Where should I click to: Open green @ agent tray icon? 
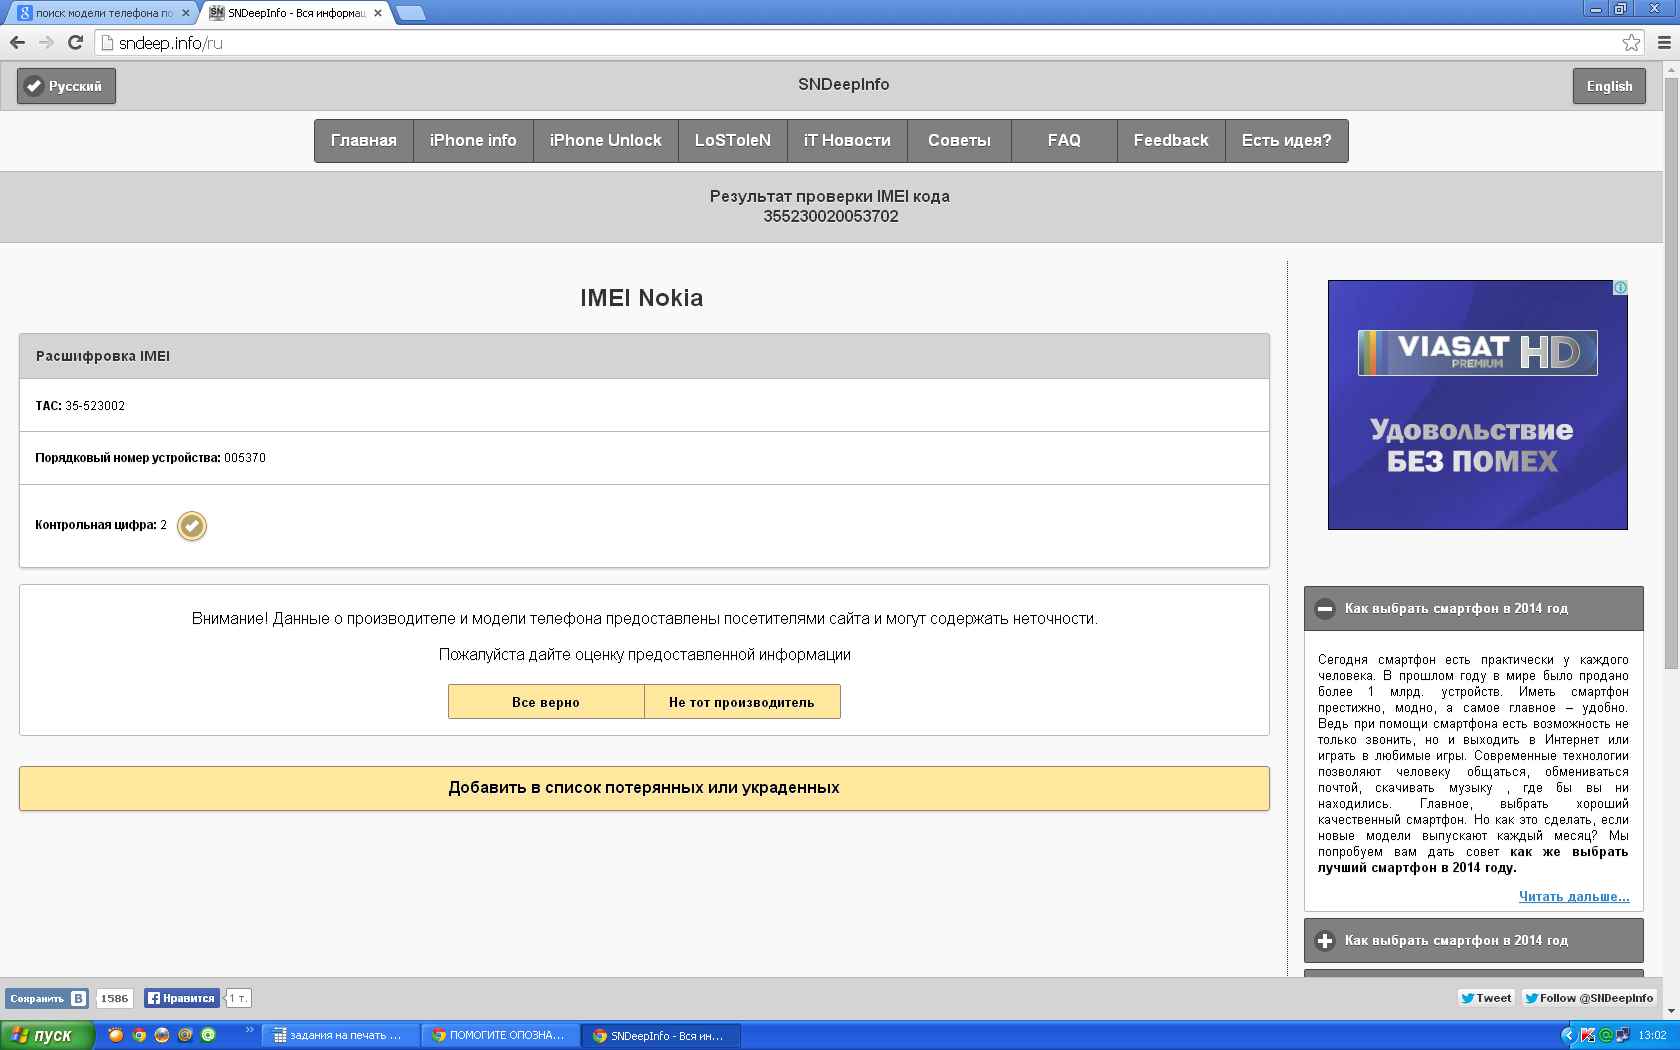[x=1606, y=1035]
